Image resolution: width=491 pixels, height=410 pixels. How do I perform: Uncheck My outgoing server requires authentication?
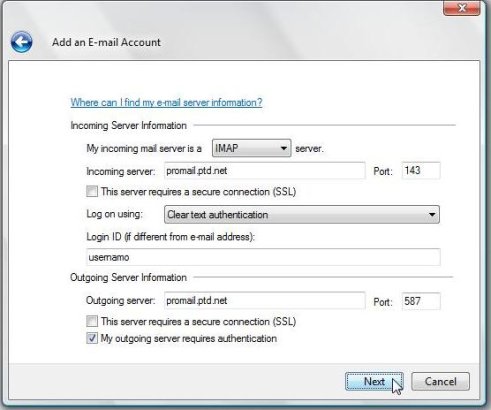(92, 338)
